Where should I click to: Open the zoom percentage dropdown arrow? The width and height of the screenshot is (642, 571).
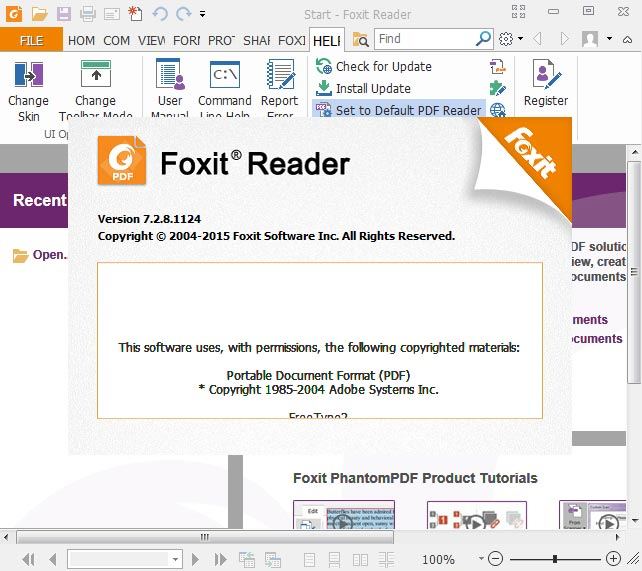click(481, 558)
